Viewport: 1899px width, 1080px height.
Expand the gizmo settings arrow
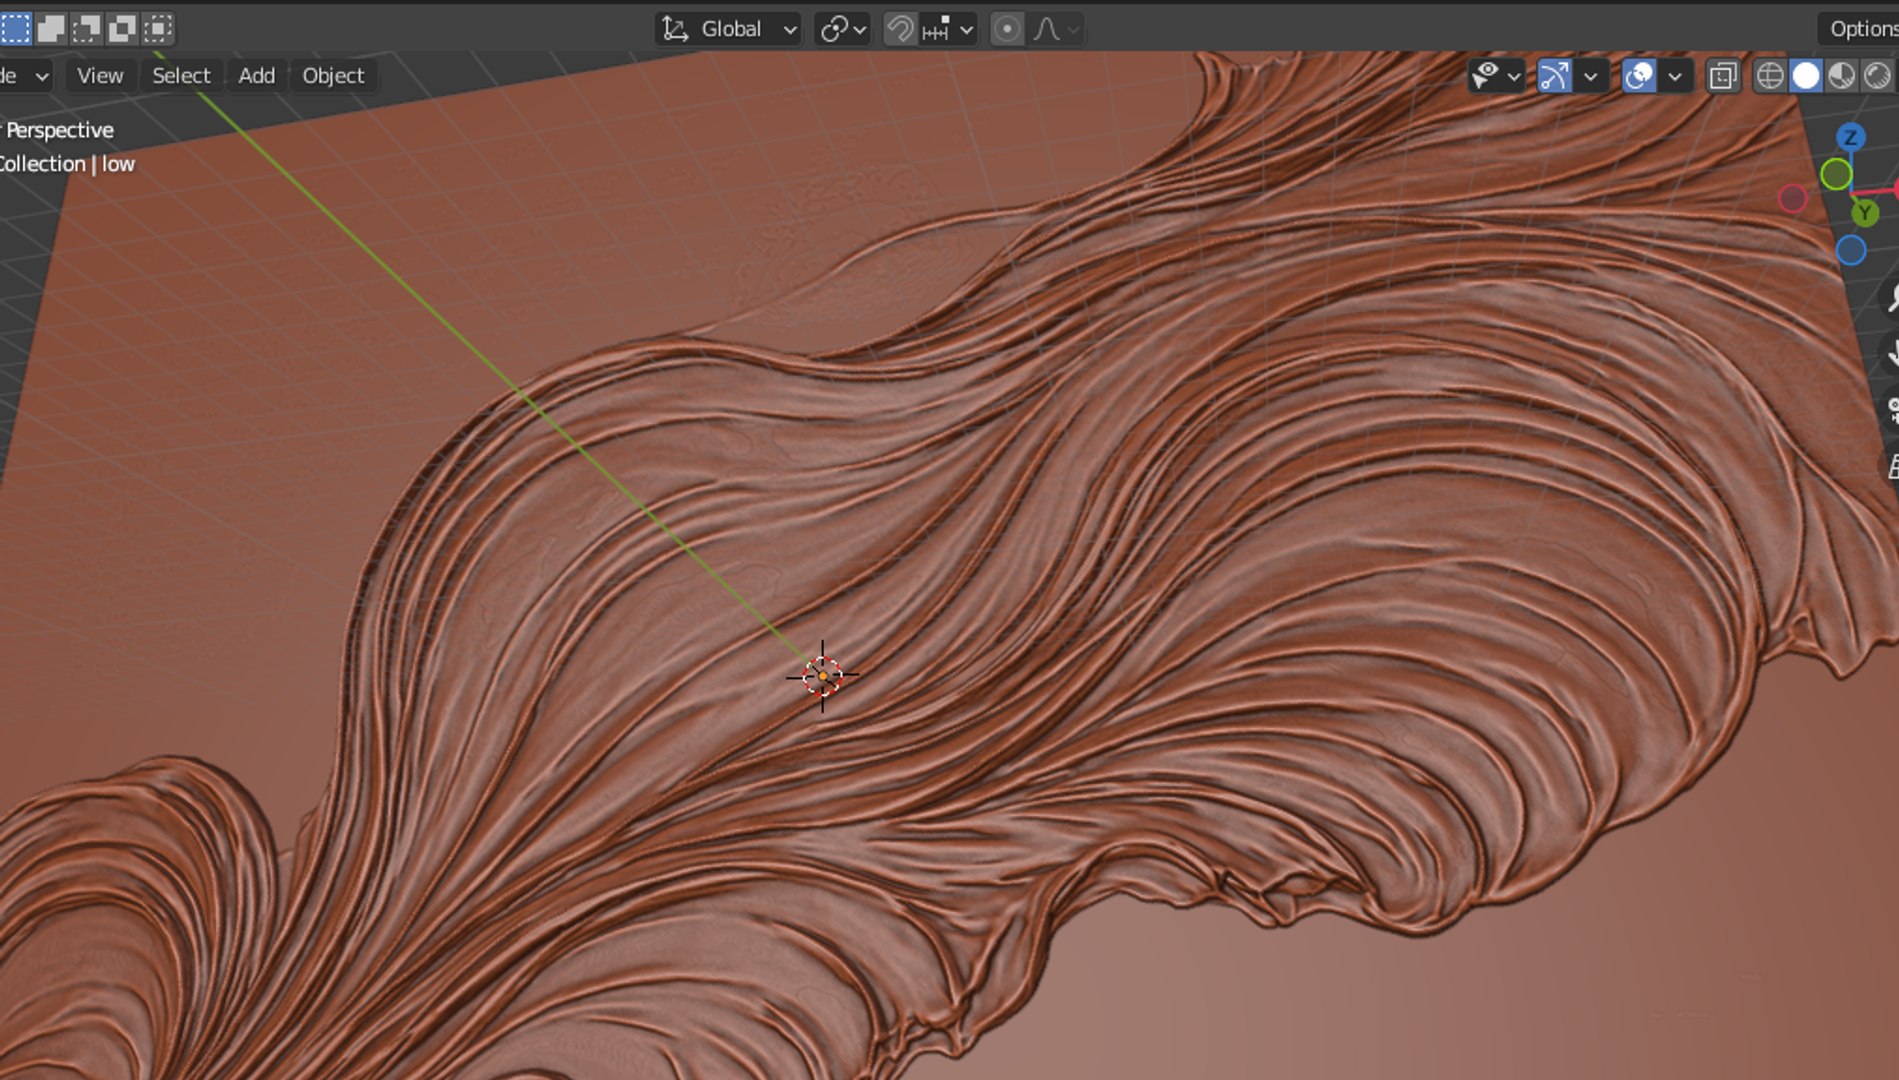(x=1590, y=76)
